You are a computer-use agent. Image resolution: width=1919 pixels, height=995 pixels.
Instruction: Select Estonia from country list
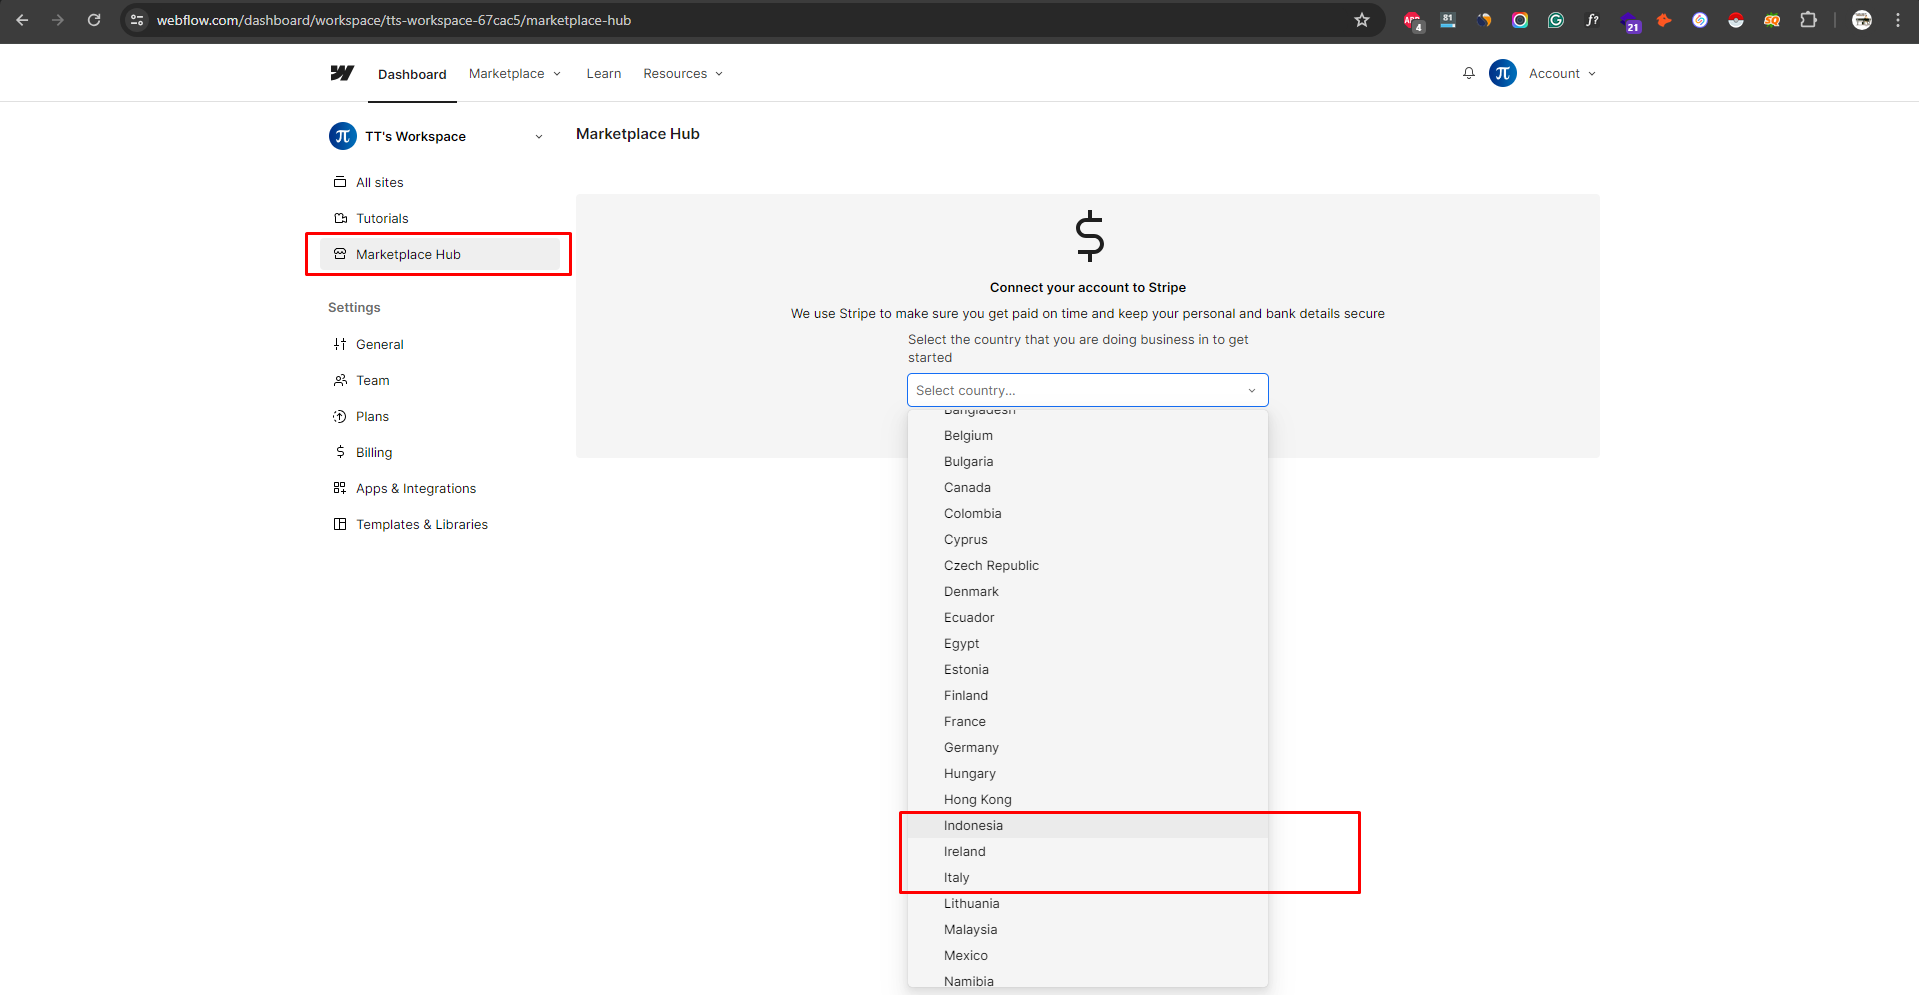(1088, 669)
